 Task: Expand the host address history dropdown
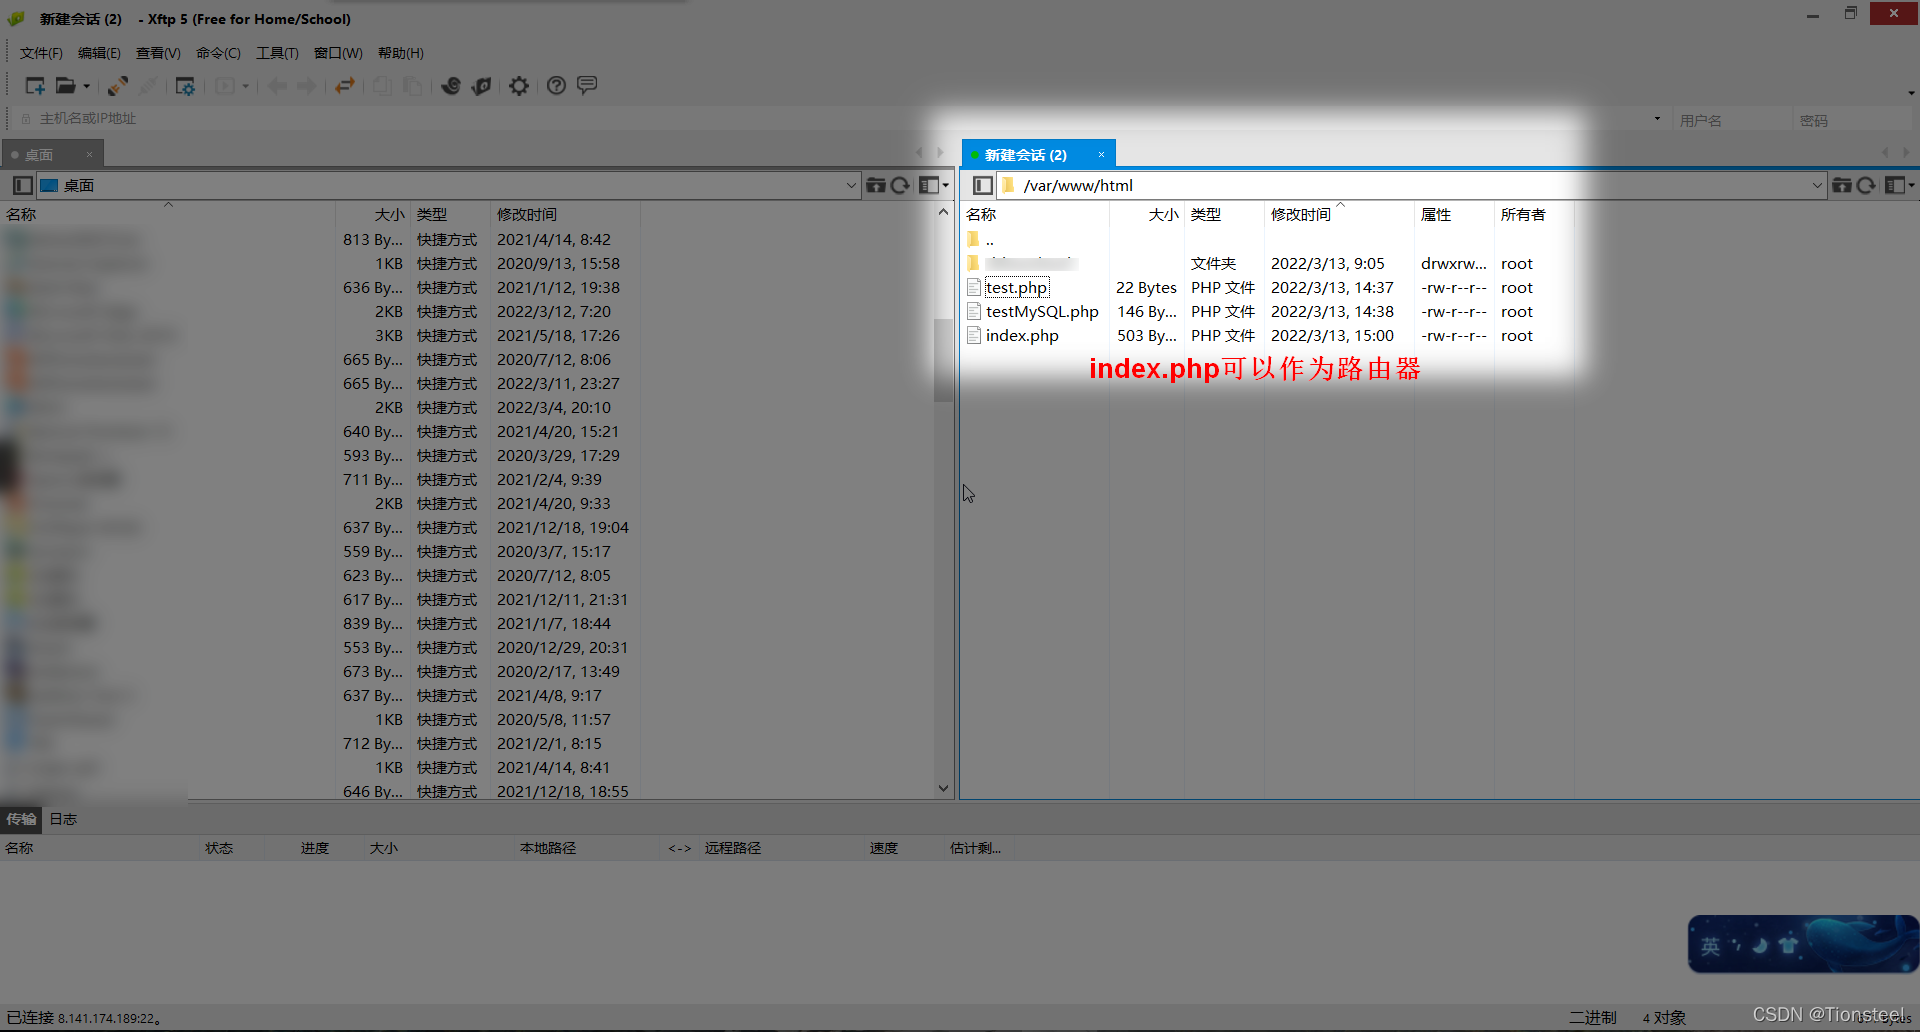(1657, 119)
